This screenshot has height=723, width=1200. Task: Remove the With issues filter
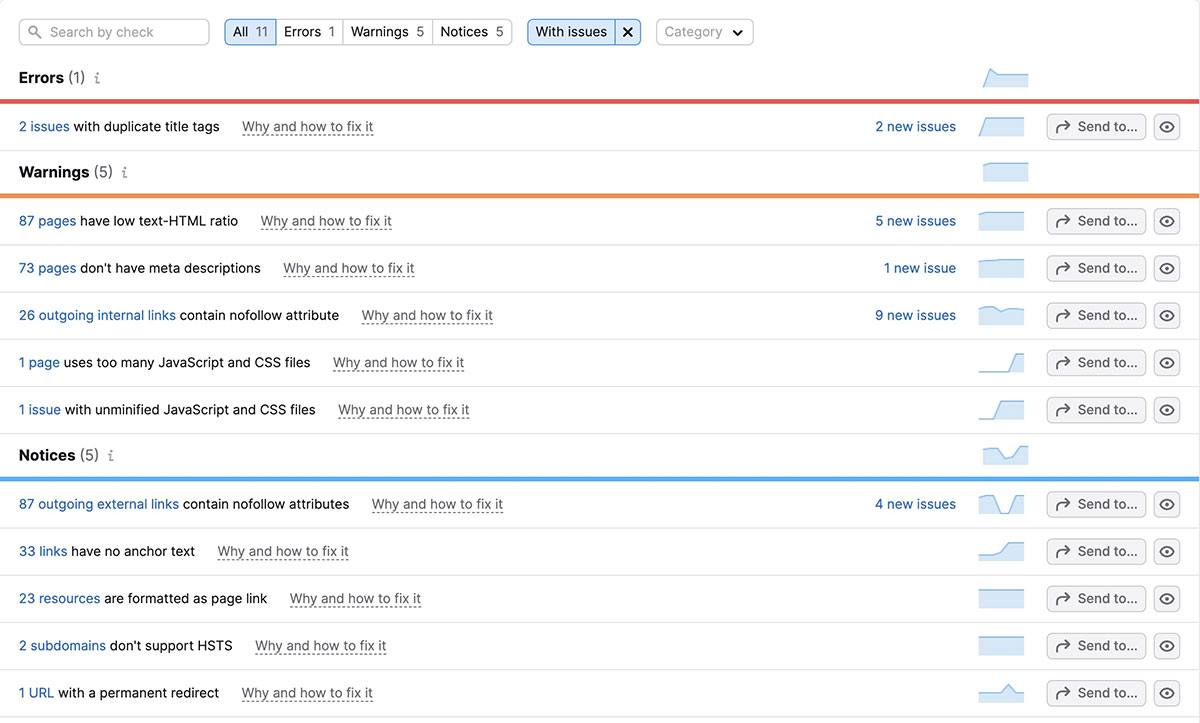(627, 32)
